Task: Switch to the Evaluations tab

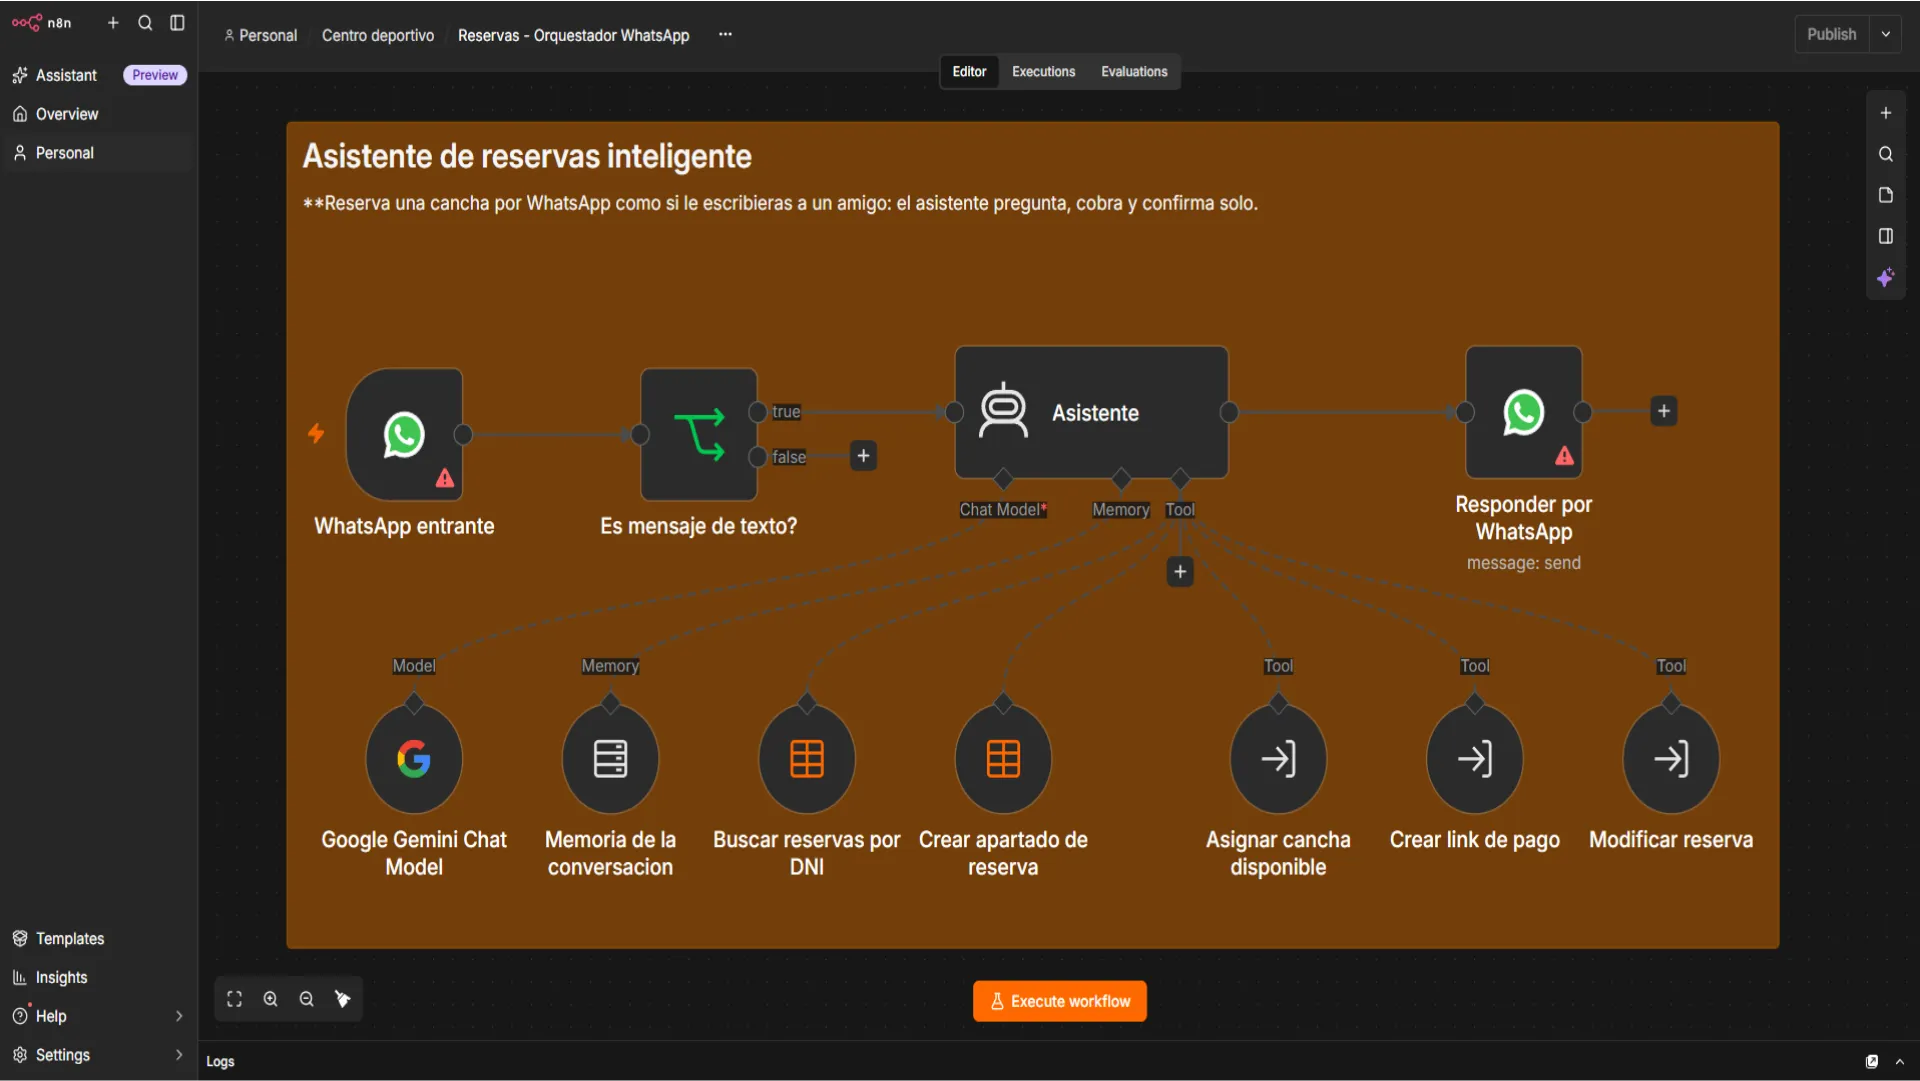Action: pos(1134,72)
